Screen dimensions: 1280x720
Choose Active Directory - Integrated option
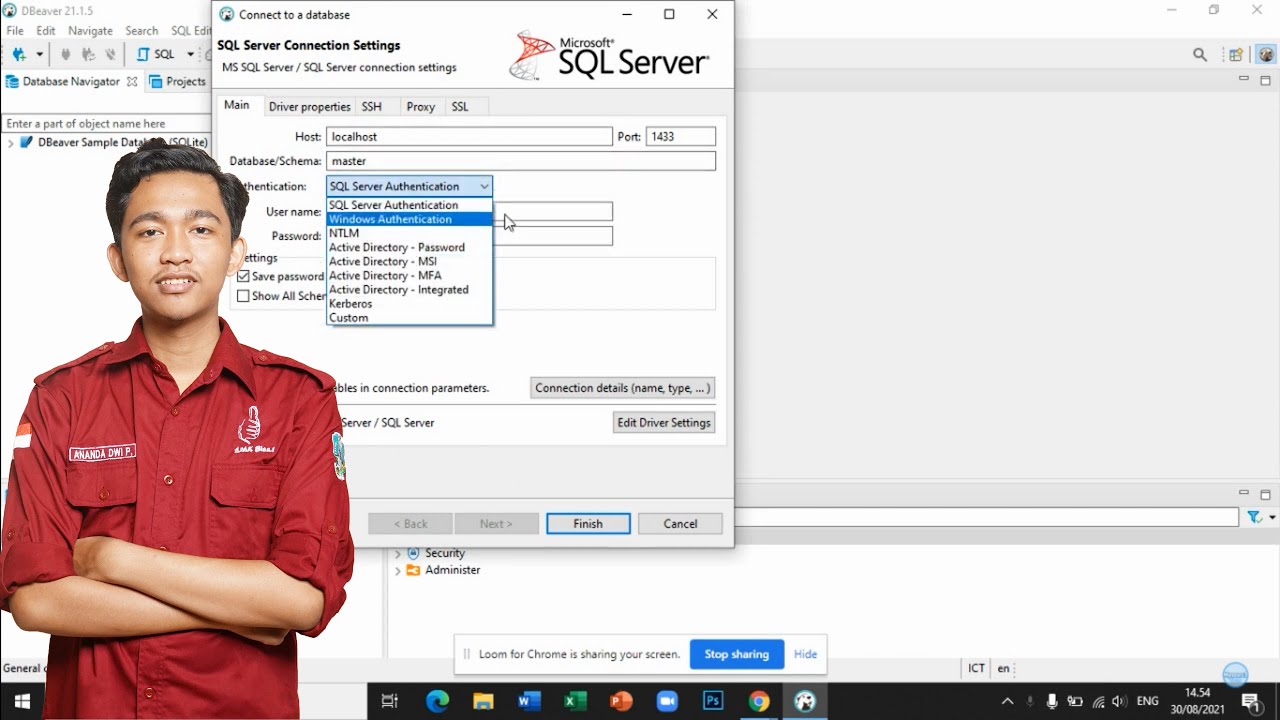410,289
